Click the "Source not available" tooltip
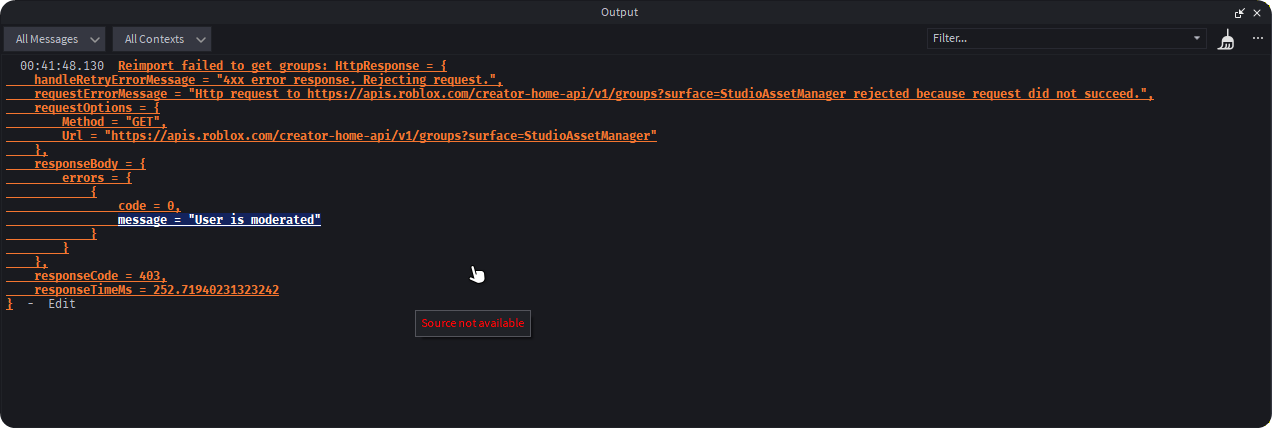This screenshot has height=428, width=1272. click(x=473, y=323)
